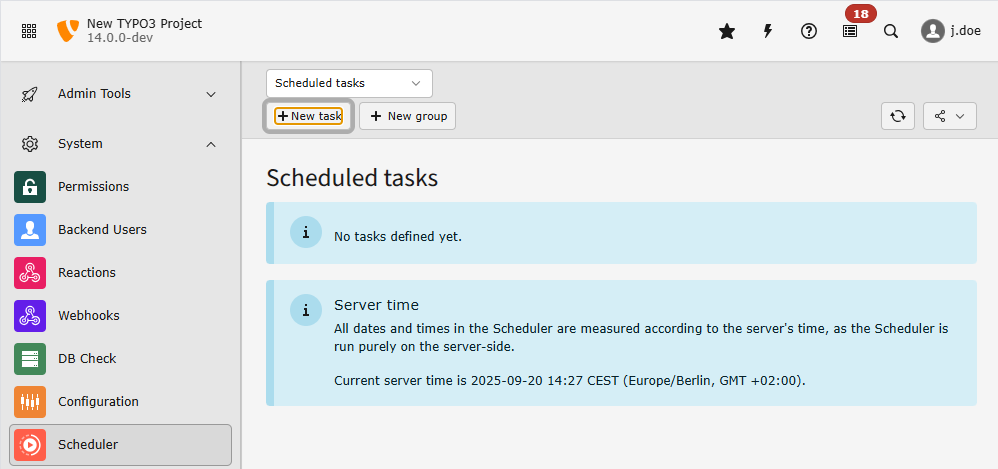Open bookmarks star icon
This screenshot has height=469, width=998.
727,31
